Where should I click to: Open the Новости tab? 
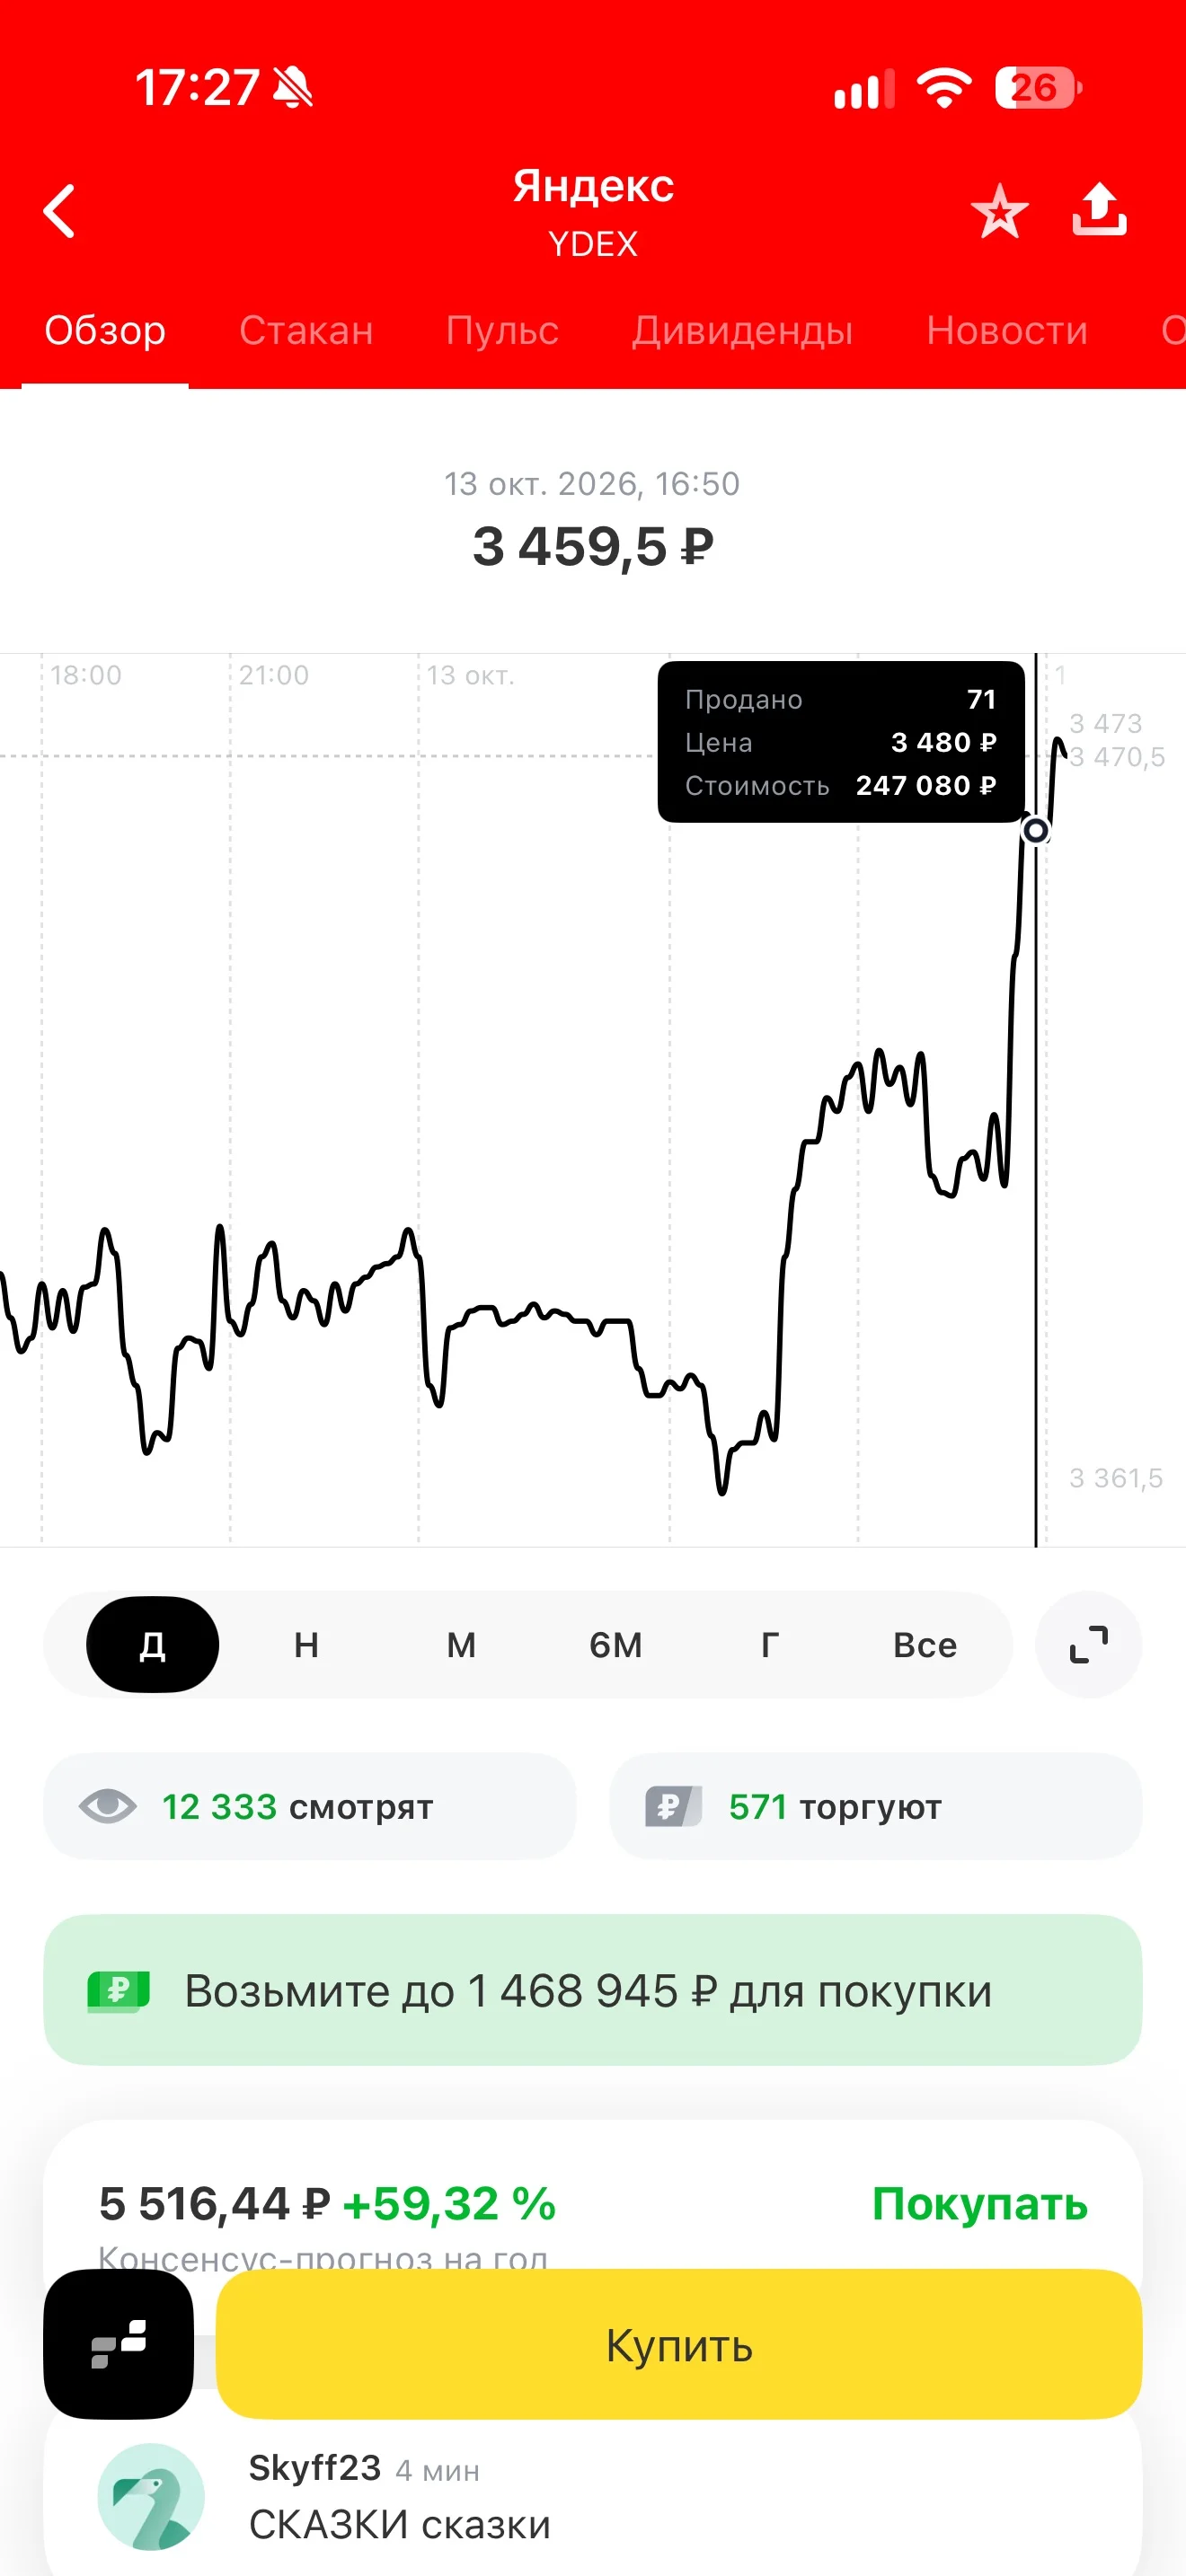point(1006,330)
